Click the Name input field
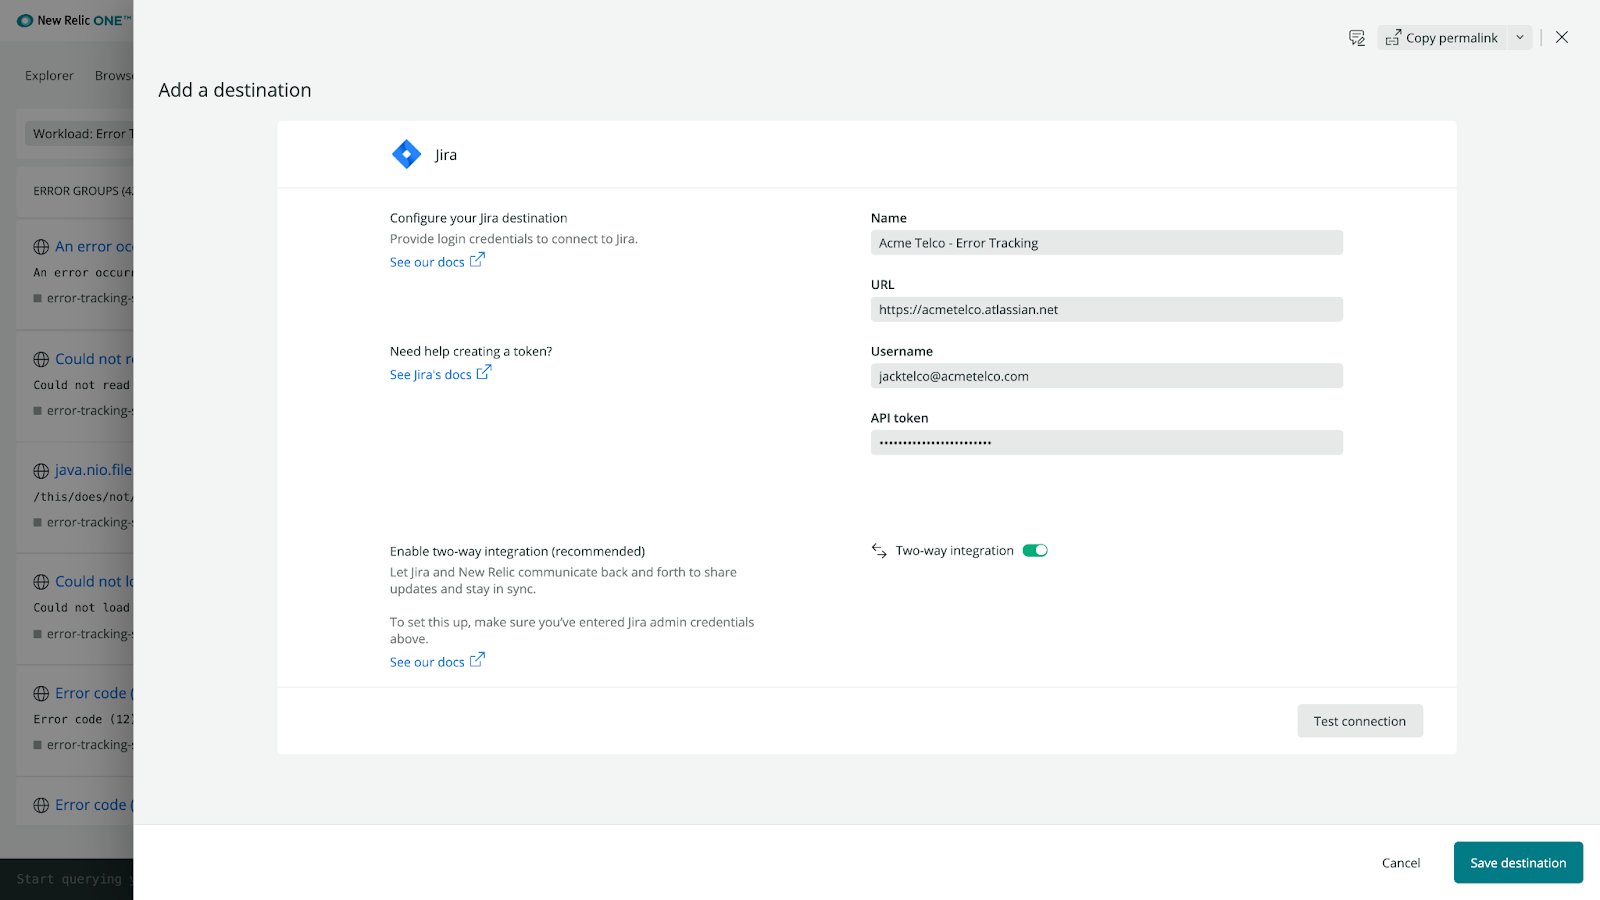The height and width of the screenshot is (900, 1600). point(1106,242)
